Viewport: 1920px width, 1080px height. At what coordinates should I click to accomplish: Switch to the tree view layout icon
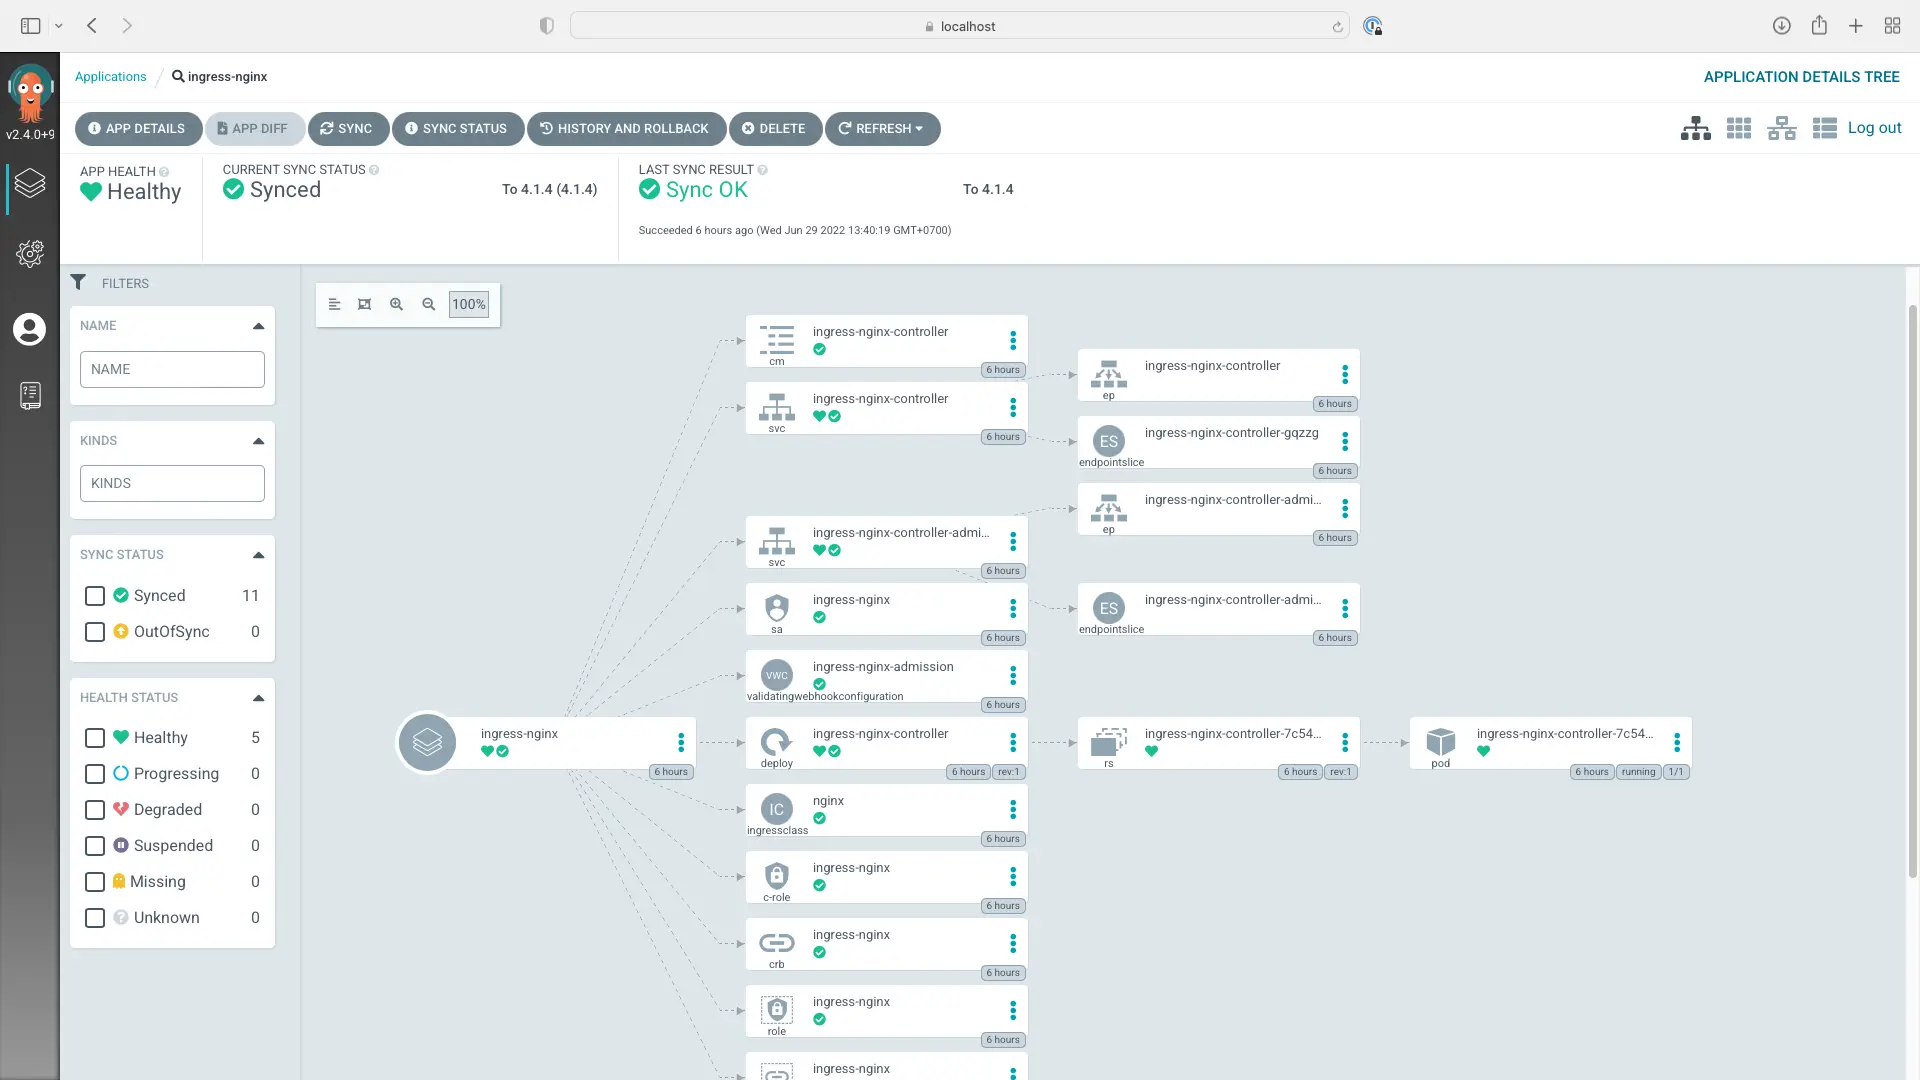[x=1695, y=128]
